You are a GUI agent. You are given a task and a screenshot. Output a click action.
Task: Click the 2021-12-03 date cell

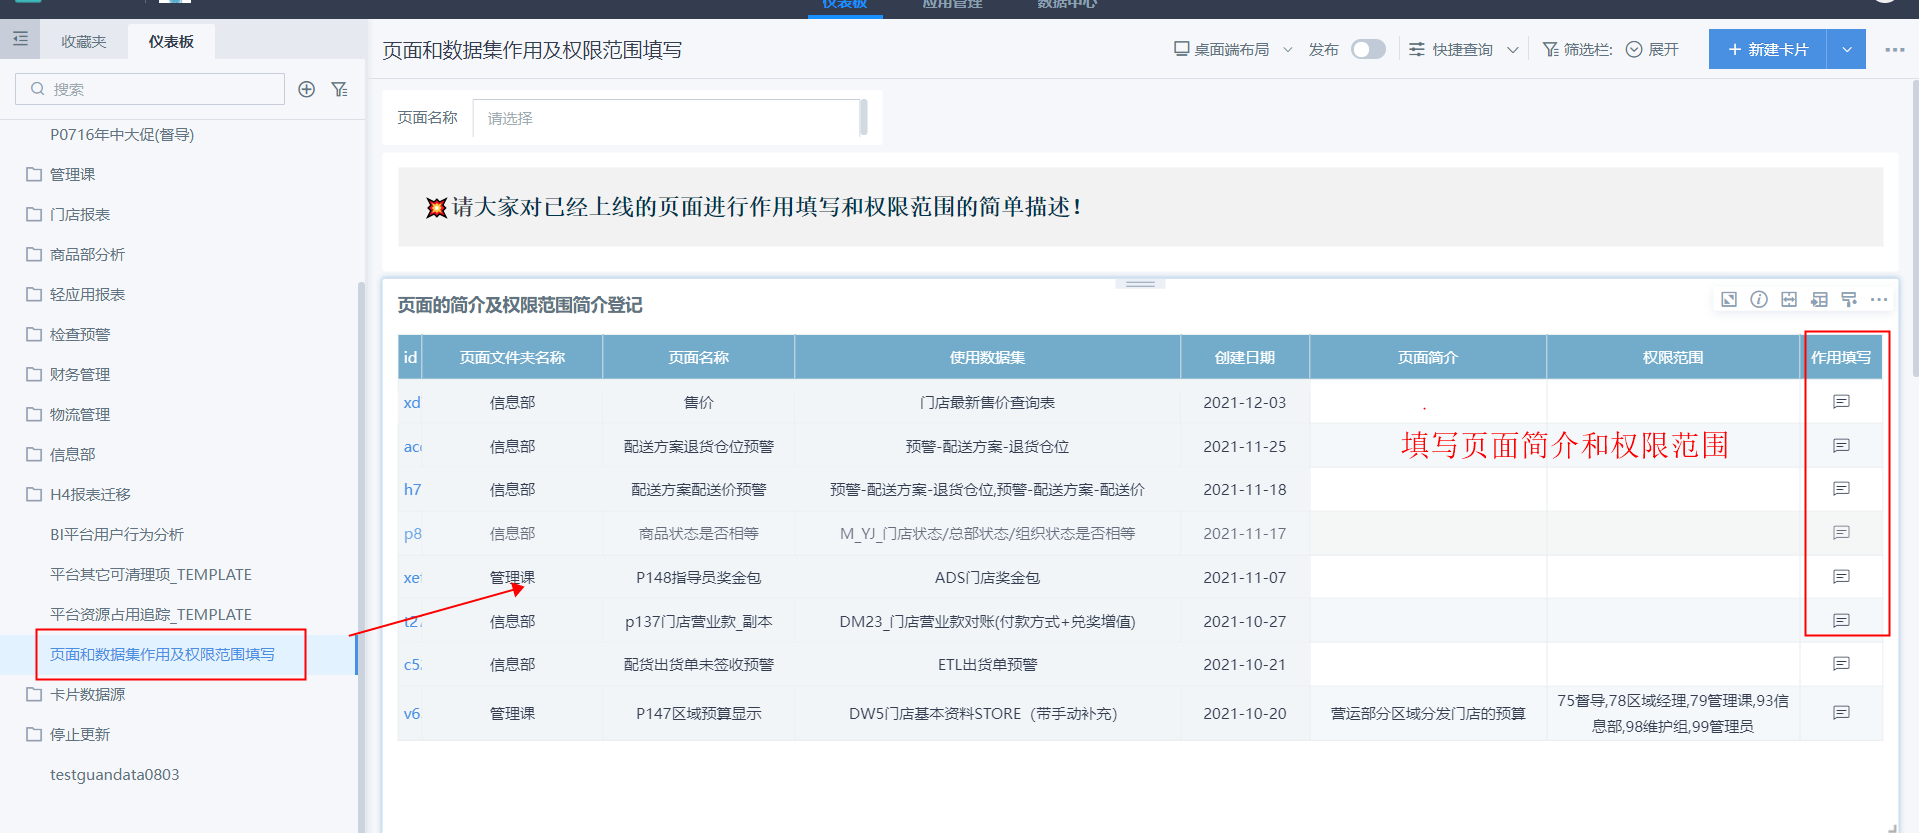[x=1245, y=402]
